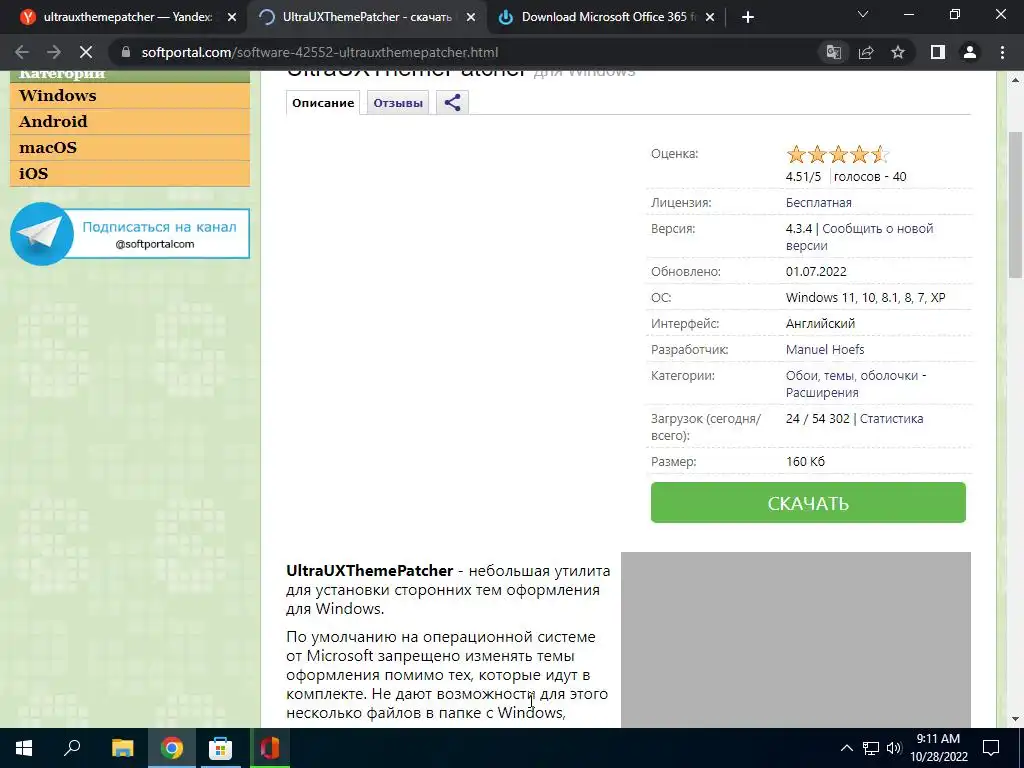The width and height of the screenshot is (1024, 768).
Task: Open the Chrome side panel icon
Action: (938, 52)
